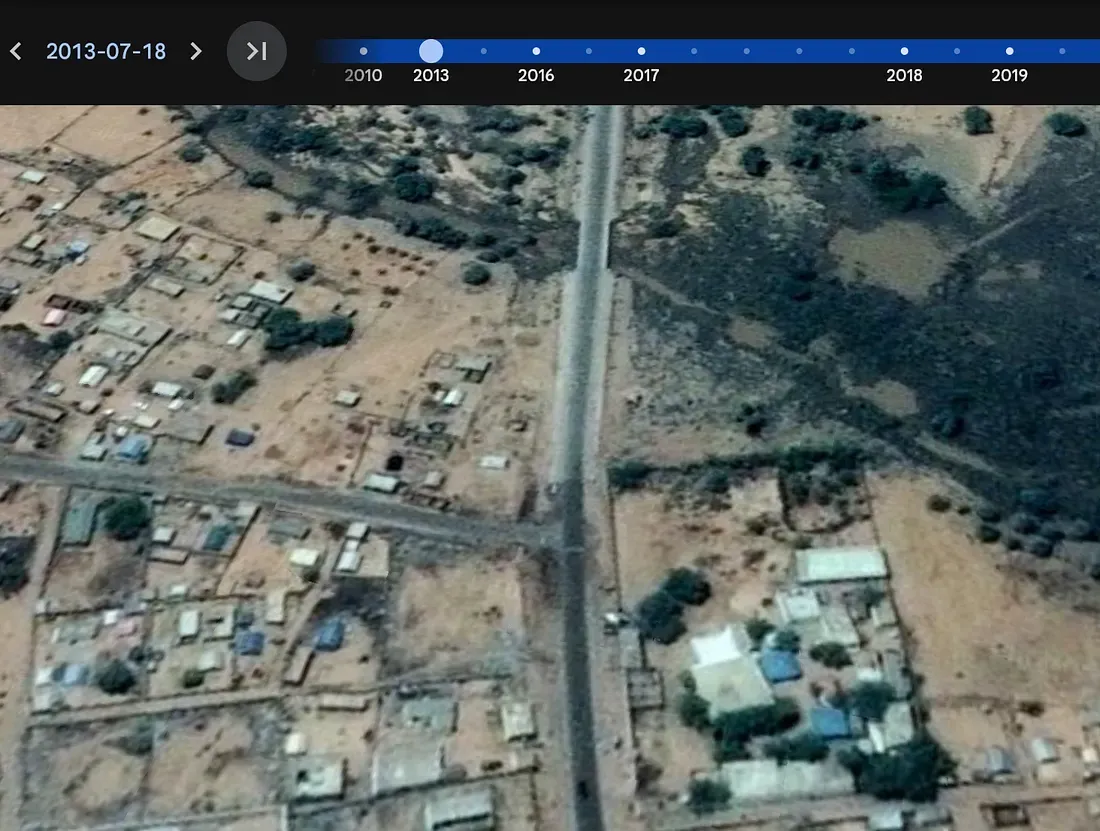Screen dimensions: 1100x831
Task: Skip to the latest imagery
Action: (257, 51)
